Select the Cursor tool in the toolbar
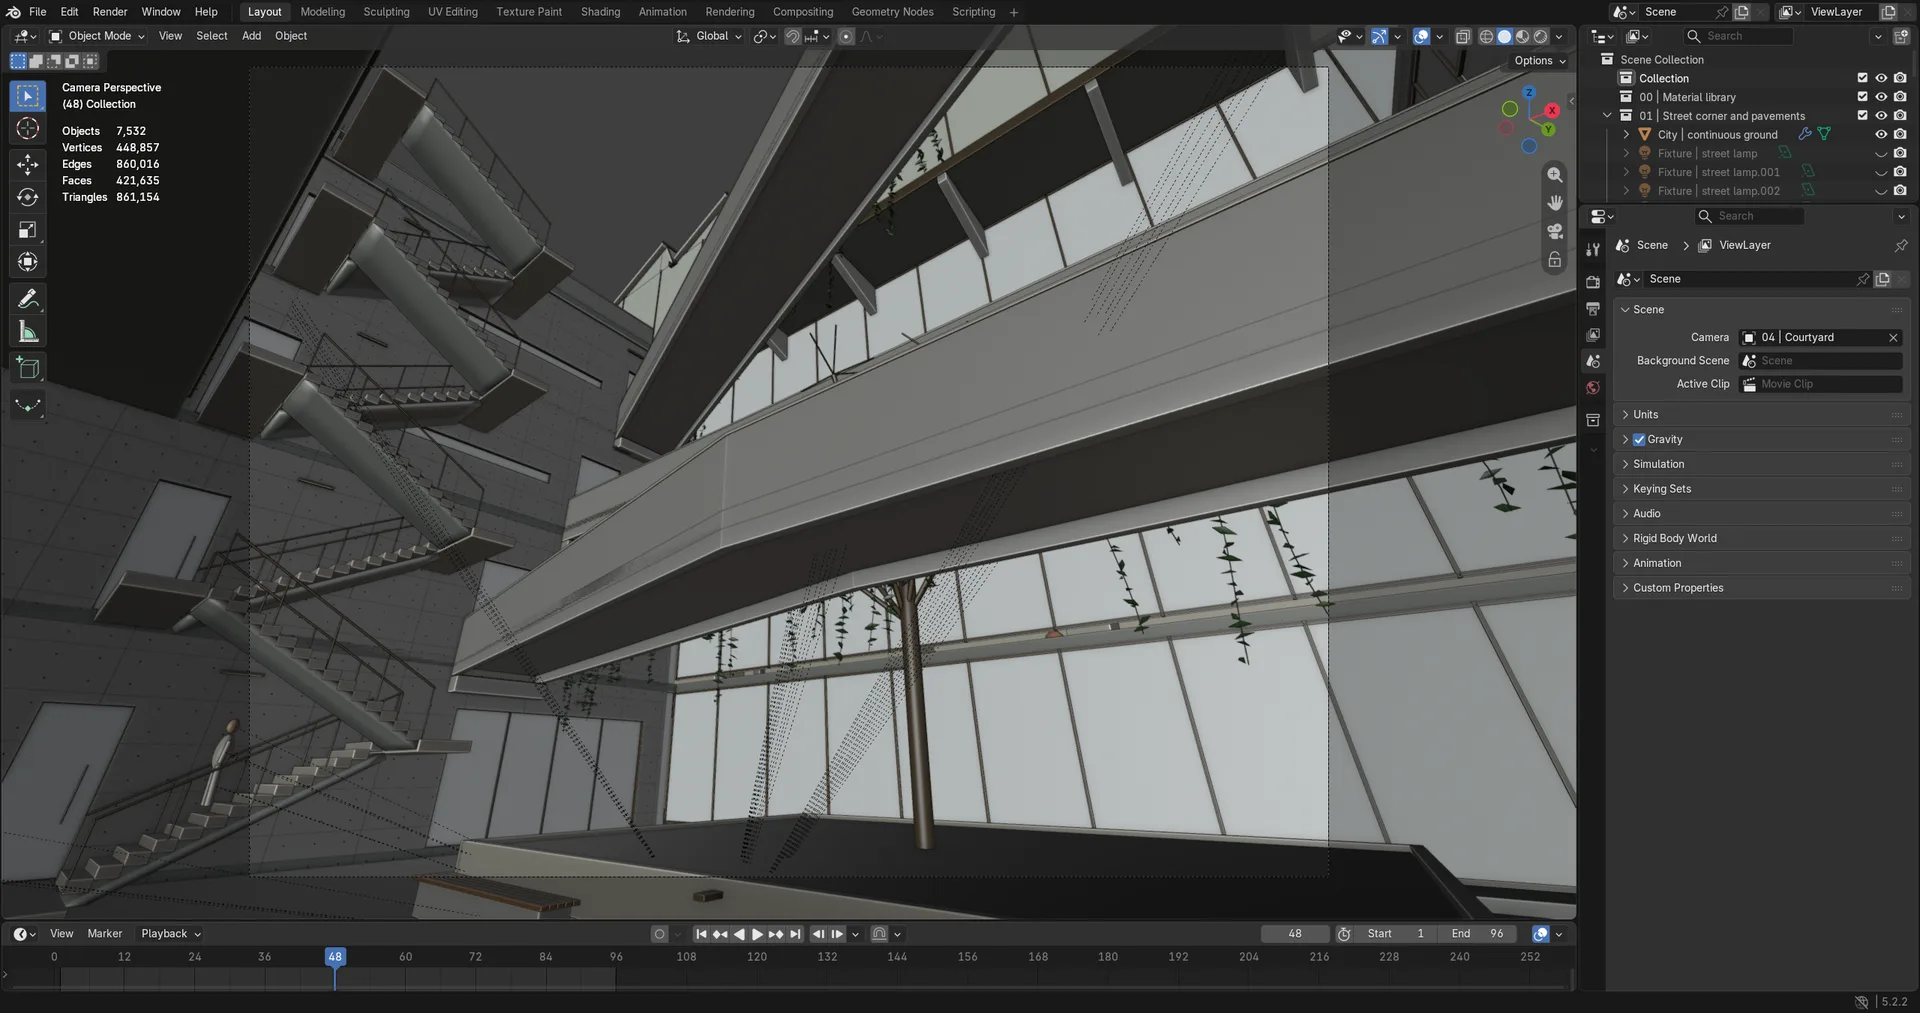Screen dimensions: 1920x1013 (x=28, y=129)
